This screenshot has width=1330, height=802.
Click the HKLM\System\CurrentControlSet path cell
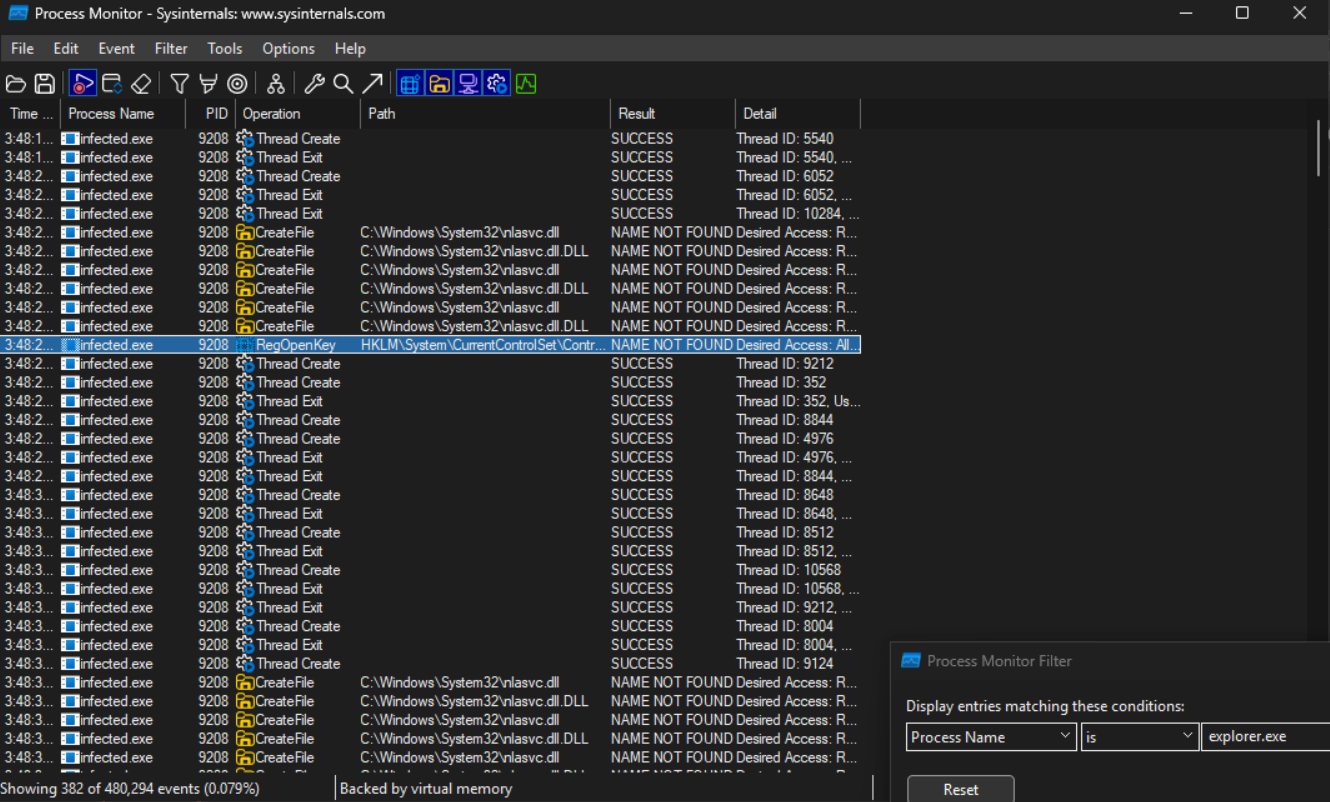[483, 345]
